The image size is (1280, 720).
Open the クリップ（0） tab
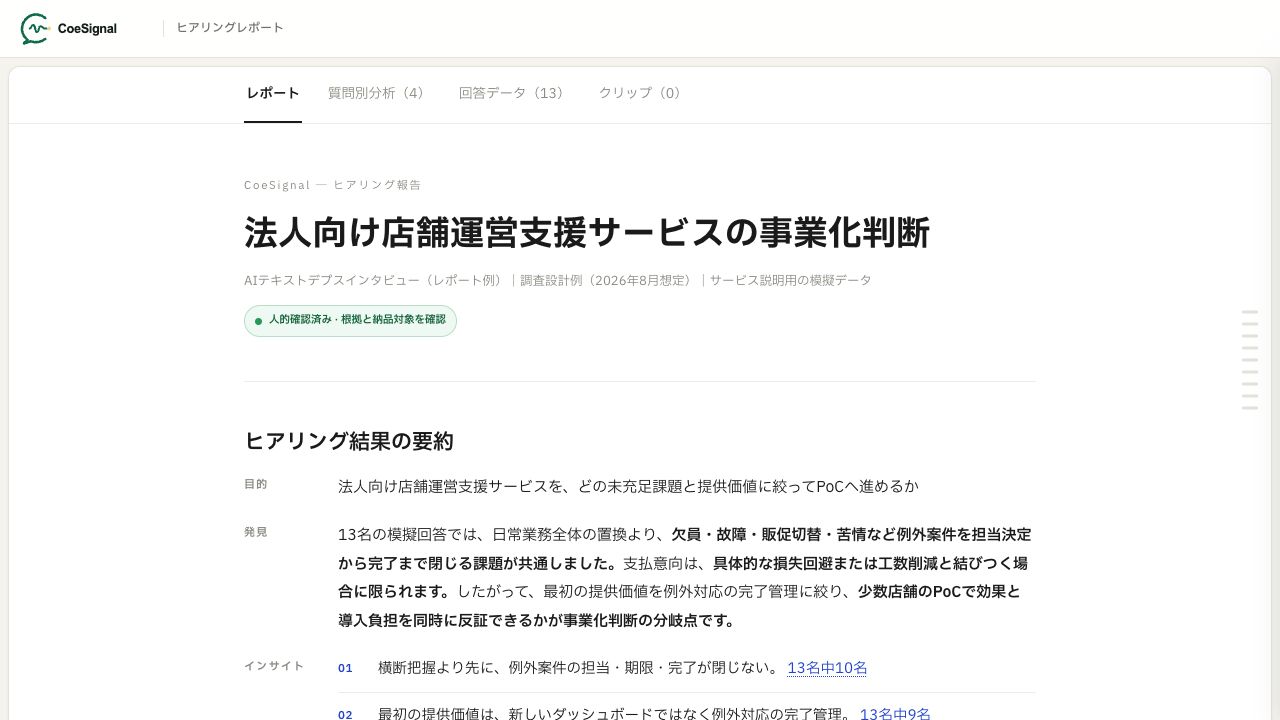(x=642, y=93)
